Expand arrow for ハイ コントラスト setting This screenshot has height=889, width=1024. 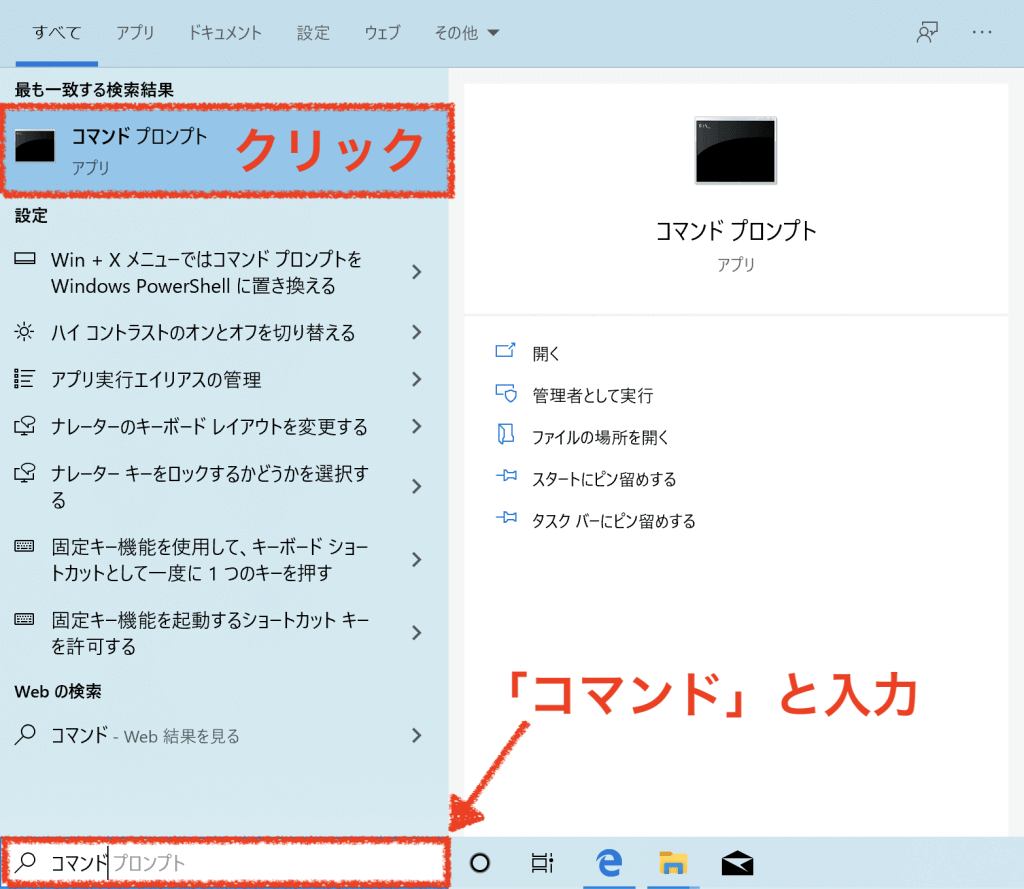[x=417, y=332]
